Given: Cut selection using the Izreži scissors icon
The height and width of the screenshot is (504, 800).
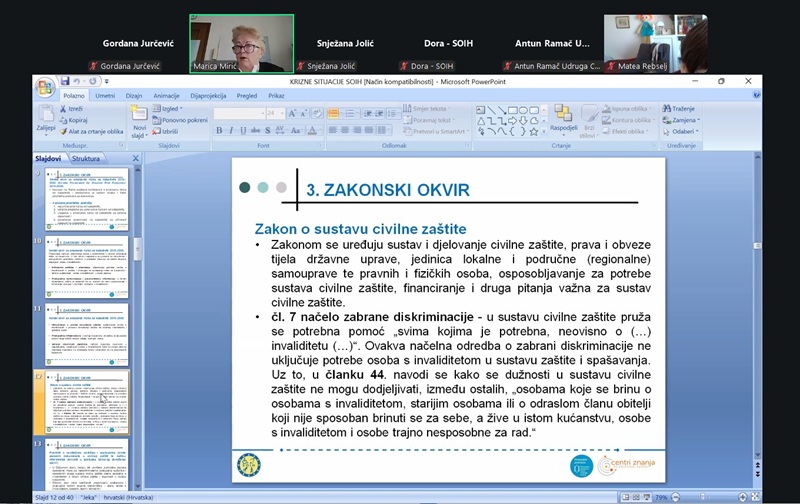Looking at the screenshot, I should (76, 108).
